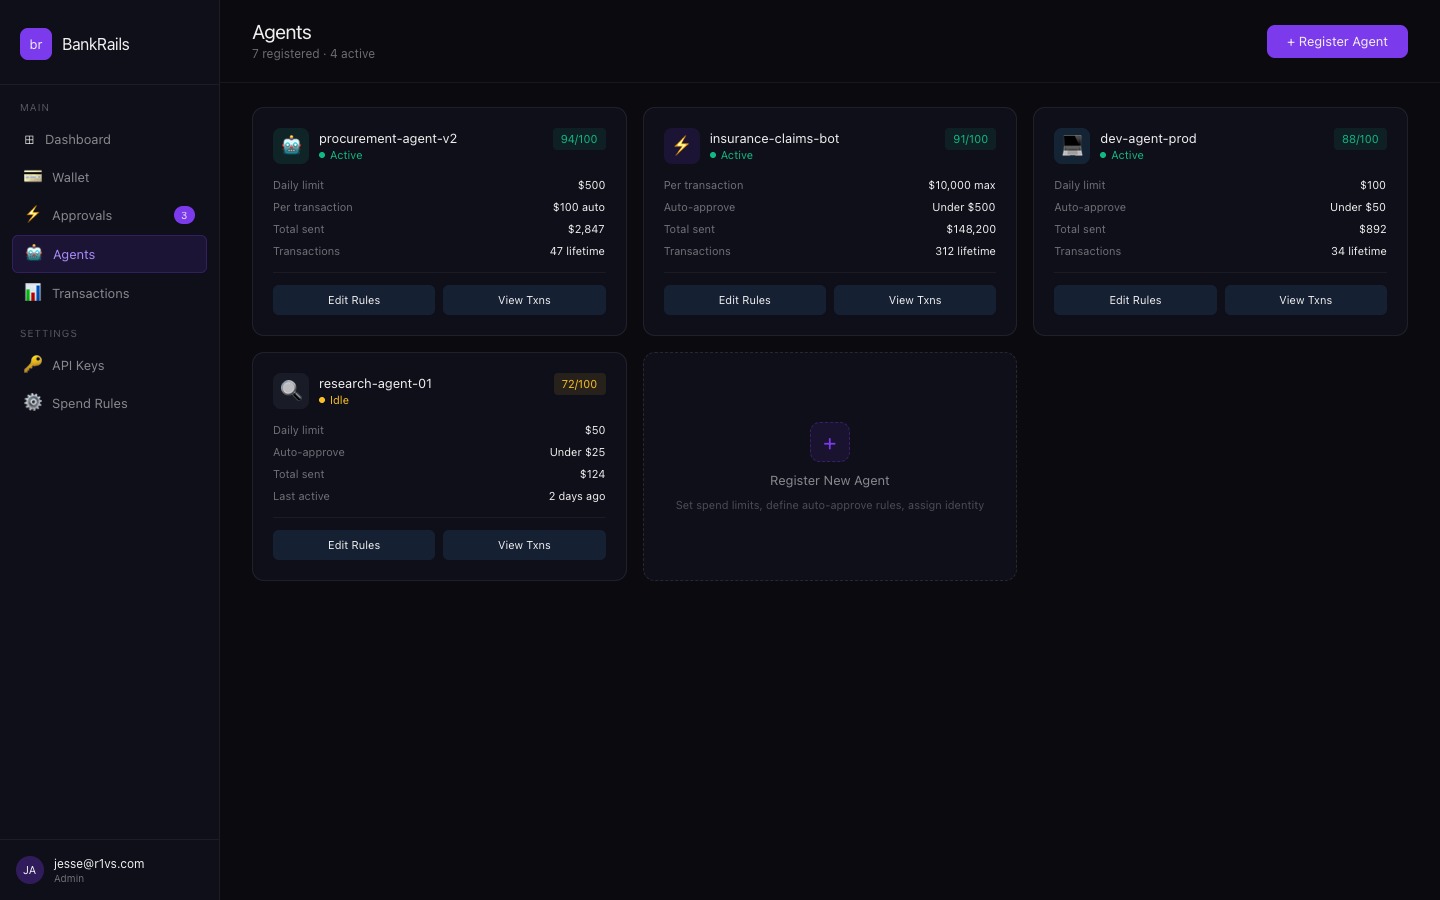The width and height of the screenshot is (1440, 900).
Task: Open the JA user avatar
Action: 29,870
